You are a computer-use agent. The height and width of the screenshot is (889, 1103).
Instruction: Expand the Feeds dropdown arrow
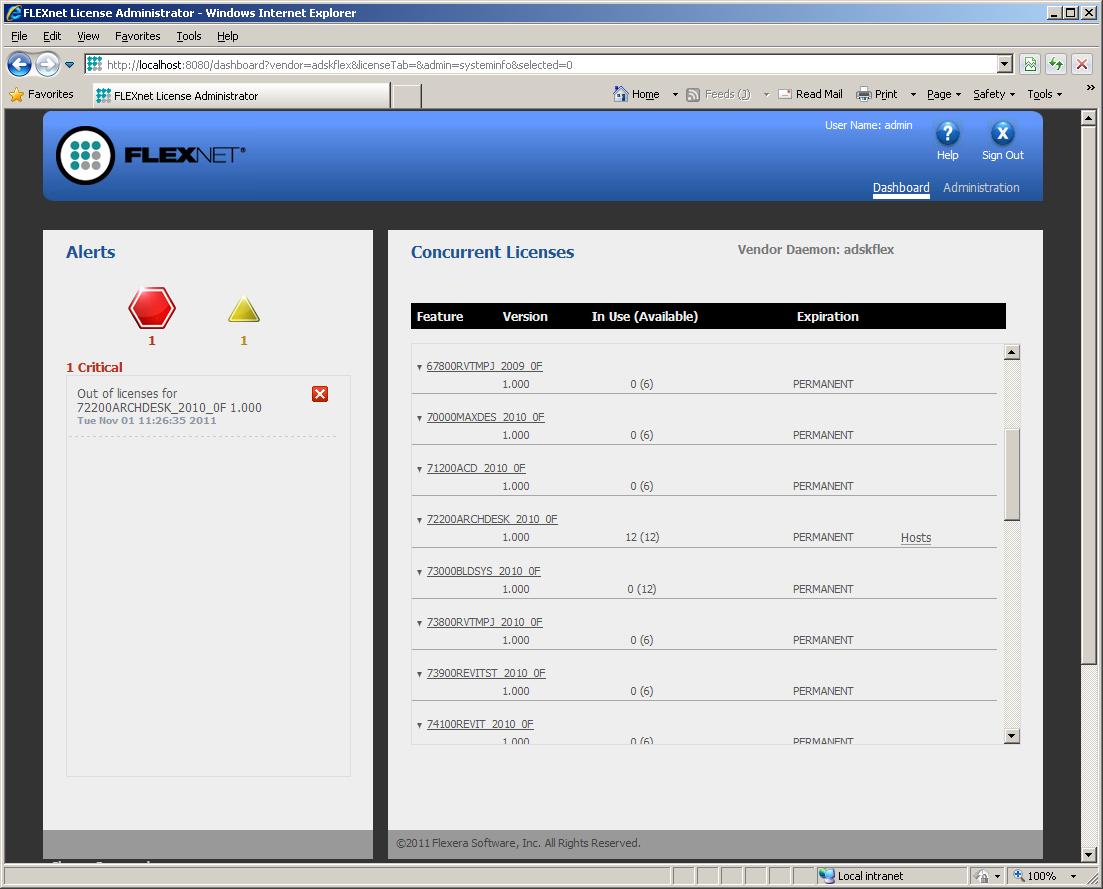pyautogui.click(x=766, y=94)
